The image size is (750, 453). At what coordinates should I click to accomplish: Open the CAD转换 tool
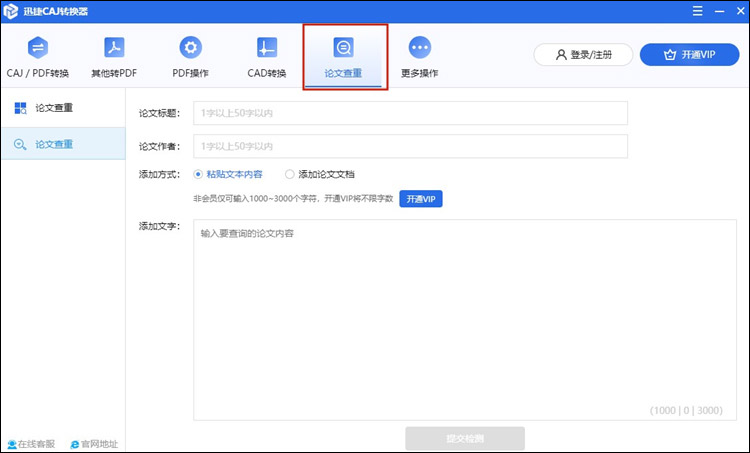(266, 56)
